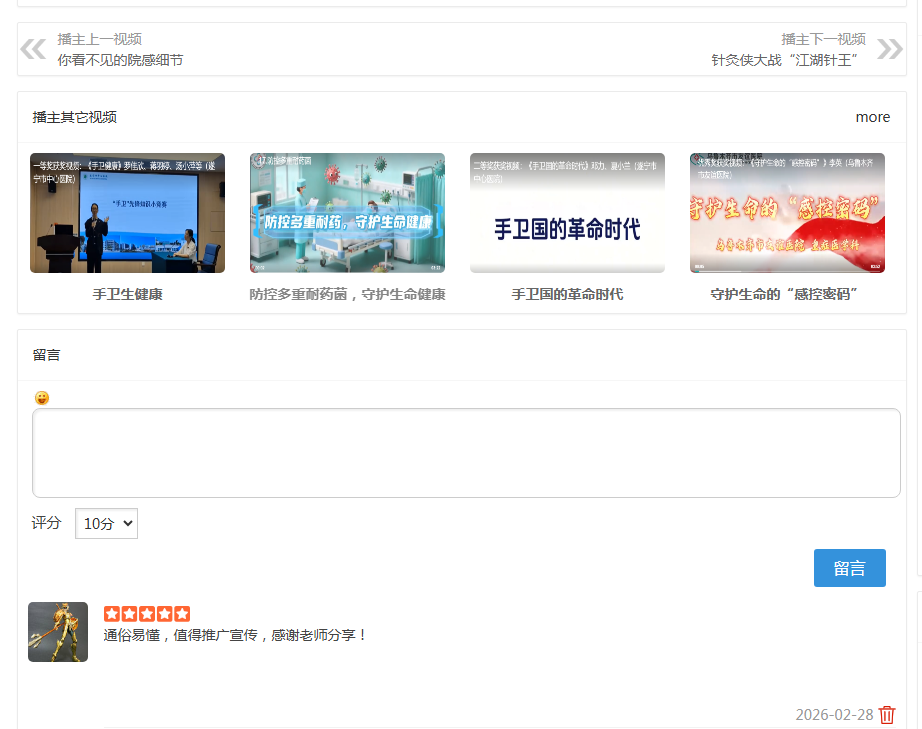
Task: Open the 防控多重耐药菌 video thumbnail
Action: click(x=347, y=213)
